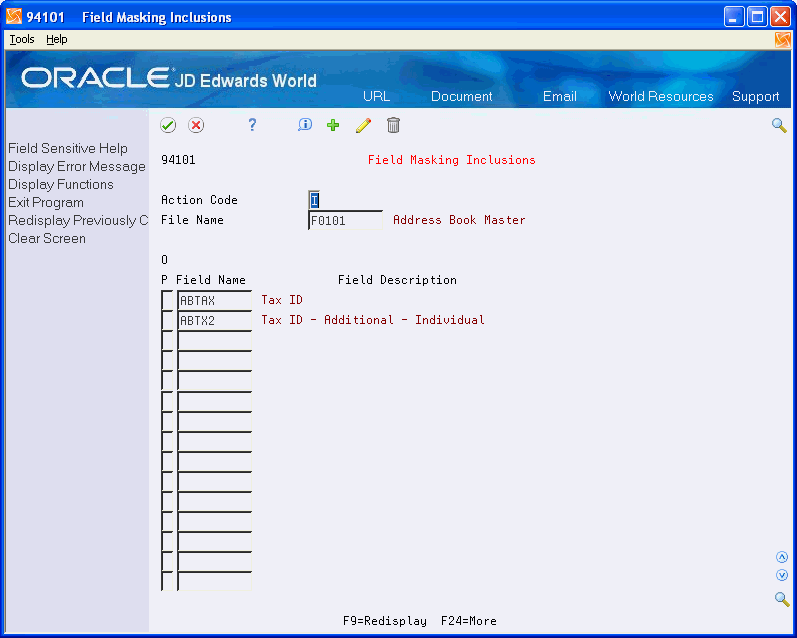Select Display Error Message

77,167
